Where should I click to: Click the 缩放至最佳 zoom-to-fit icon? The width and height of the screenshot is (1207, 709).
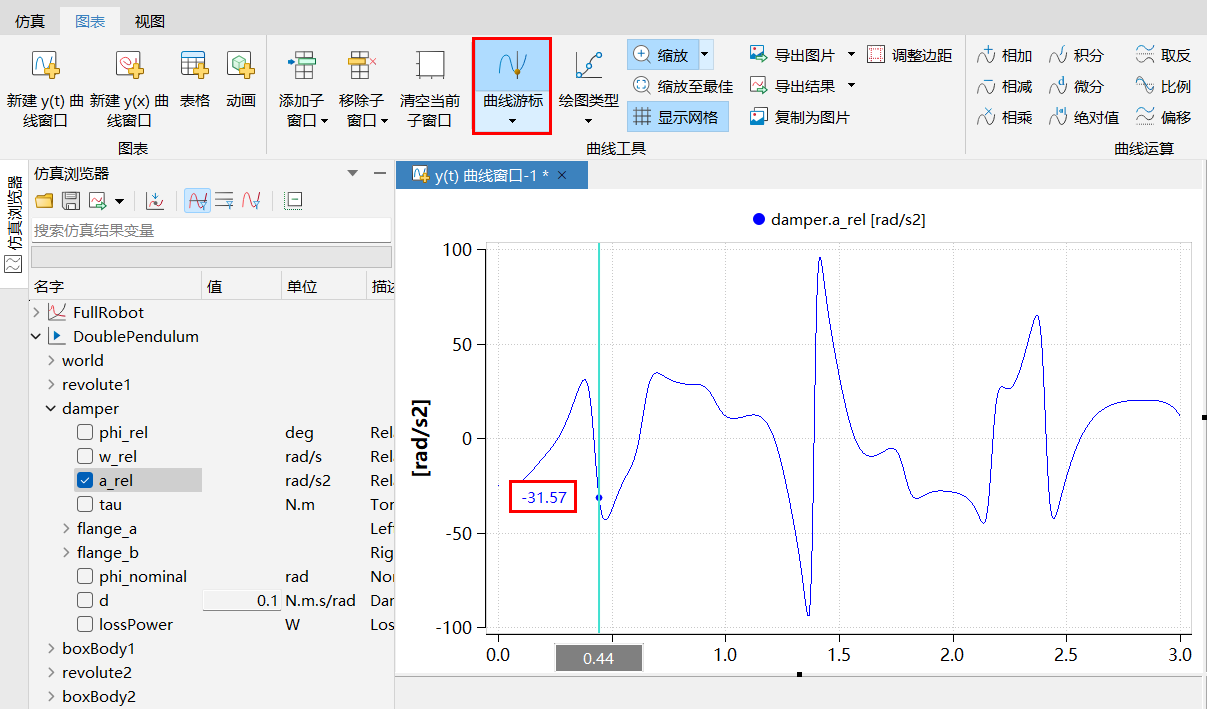tap(643, 86)
